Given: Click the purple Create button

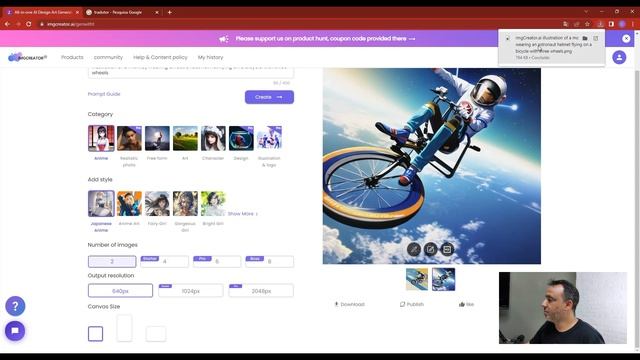Looking at the screenshot, I should [x=269, y=97].
